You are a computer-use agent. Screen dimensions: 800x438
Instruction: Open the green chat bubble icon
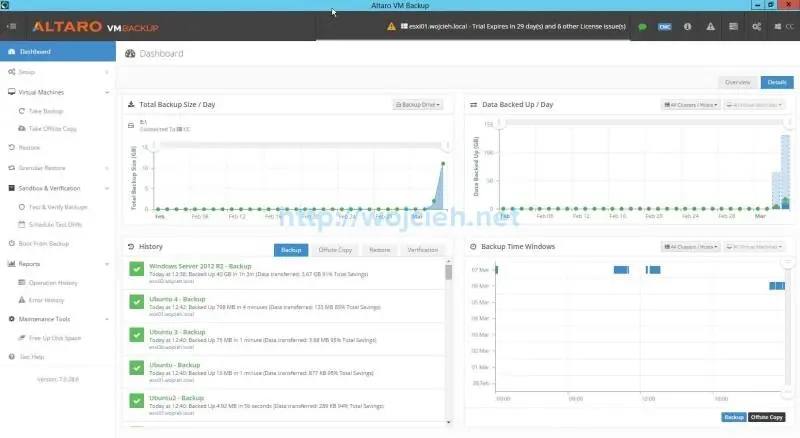point(642,27)
